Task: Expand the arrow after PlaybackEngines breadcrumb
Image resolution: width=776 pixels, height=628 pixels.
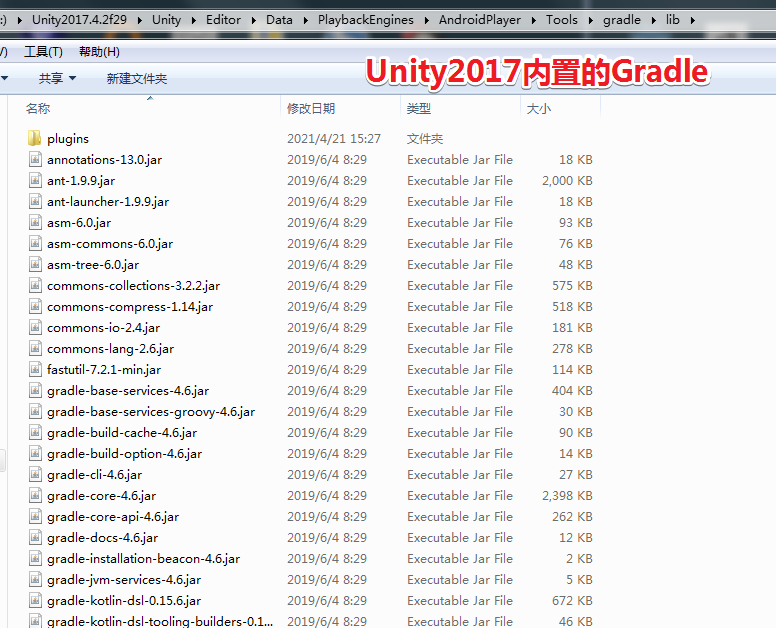Action: tap(427, 20)
